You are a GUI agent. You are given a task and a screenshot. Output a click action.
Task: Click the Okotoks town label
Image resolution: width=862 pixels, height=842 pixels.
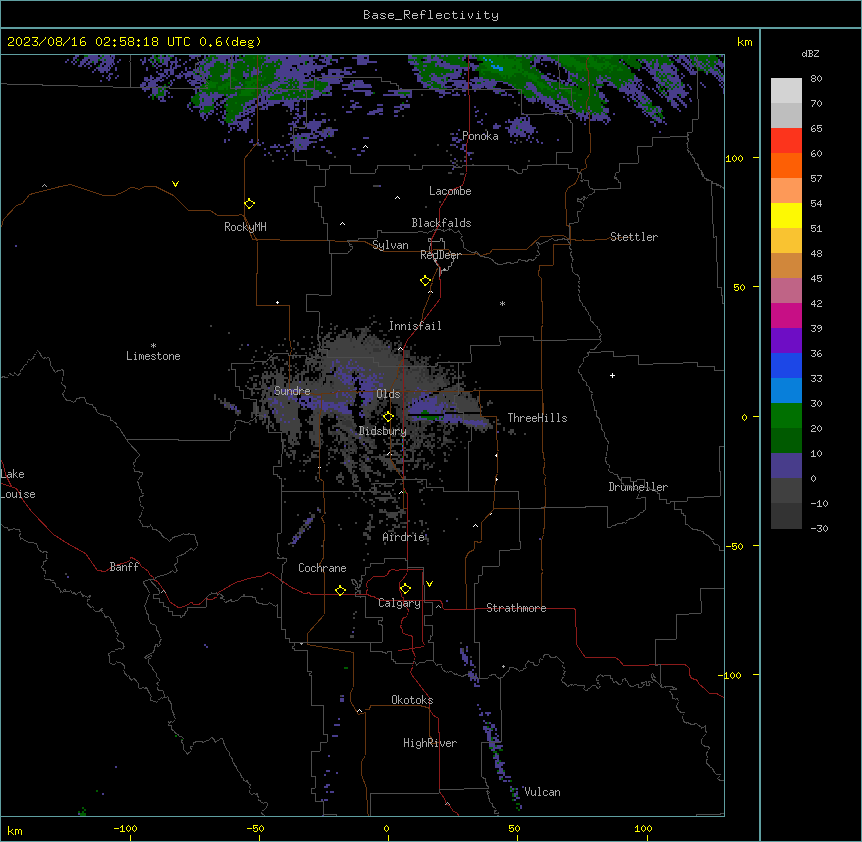(x=412, y=700)
